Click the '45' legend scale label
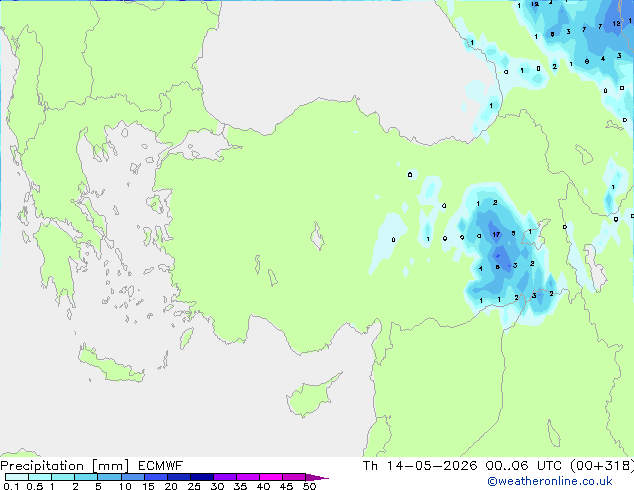This screenshot has height=490, width=634. tap(286, 486)
